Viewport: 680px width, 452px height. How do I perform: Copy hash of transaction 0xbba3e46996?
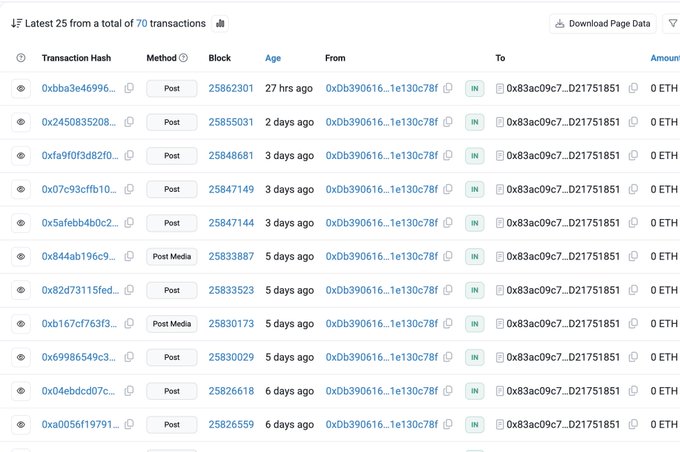click(129, 88)
